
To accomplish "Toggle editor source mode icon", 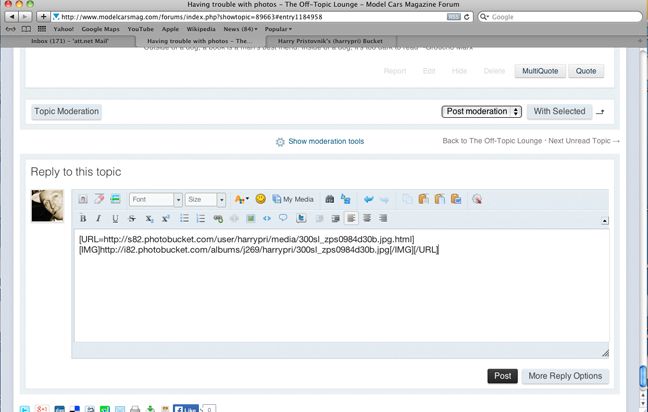I will 83,199.
